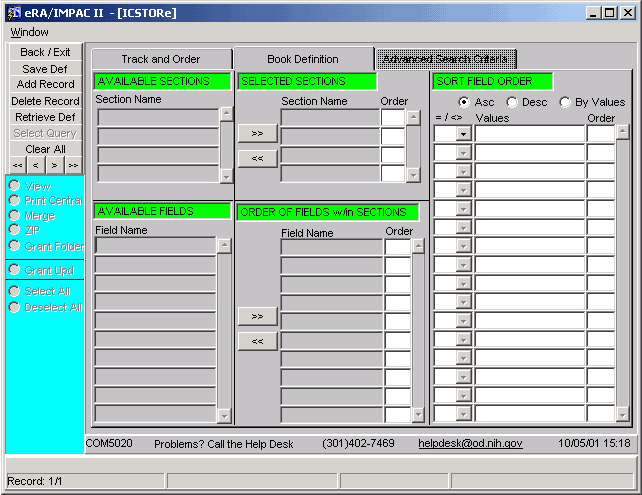Click the eRA/IMPAC II application title icon

click(x=14, y=13)
